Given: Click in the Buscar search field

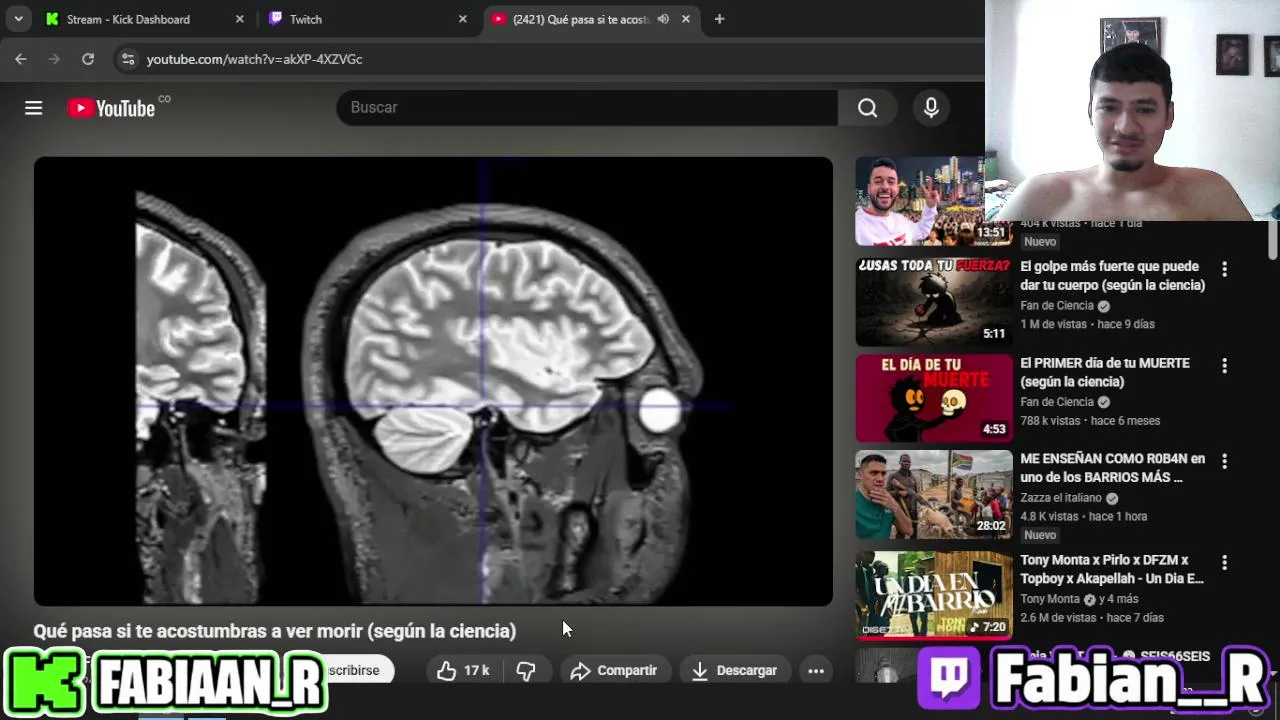Looking at the screenshot, I should click(587, 108).
